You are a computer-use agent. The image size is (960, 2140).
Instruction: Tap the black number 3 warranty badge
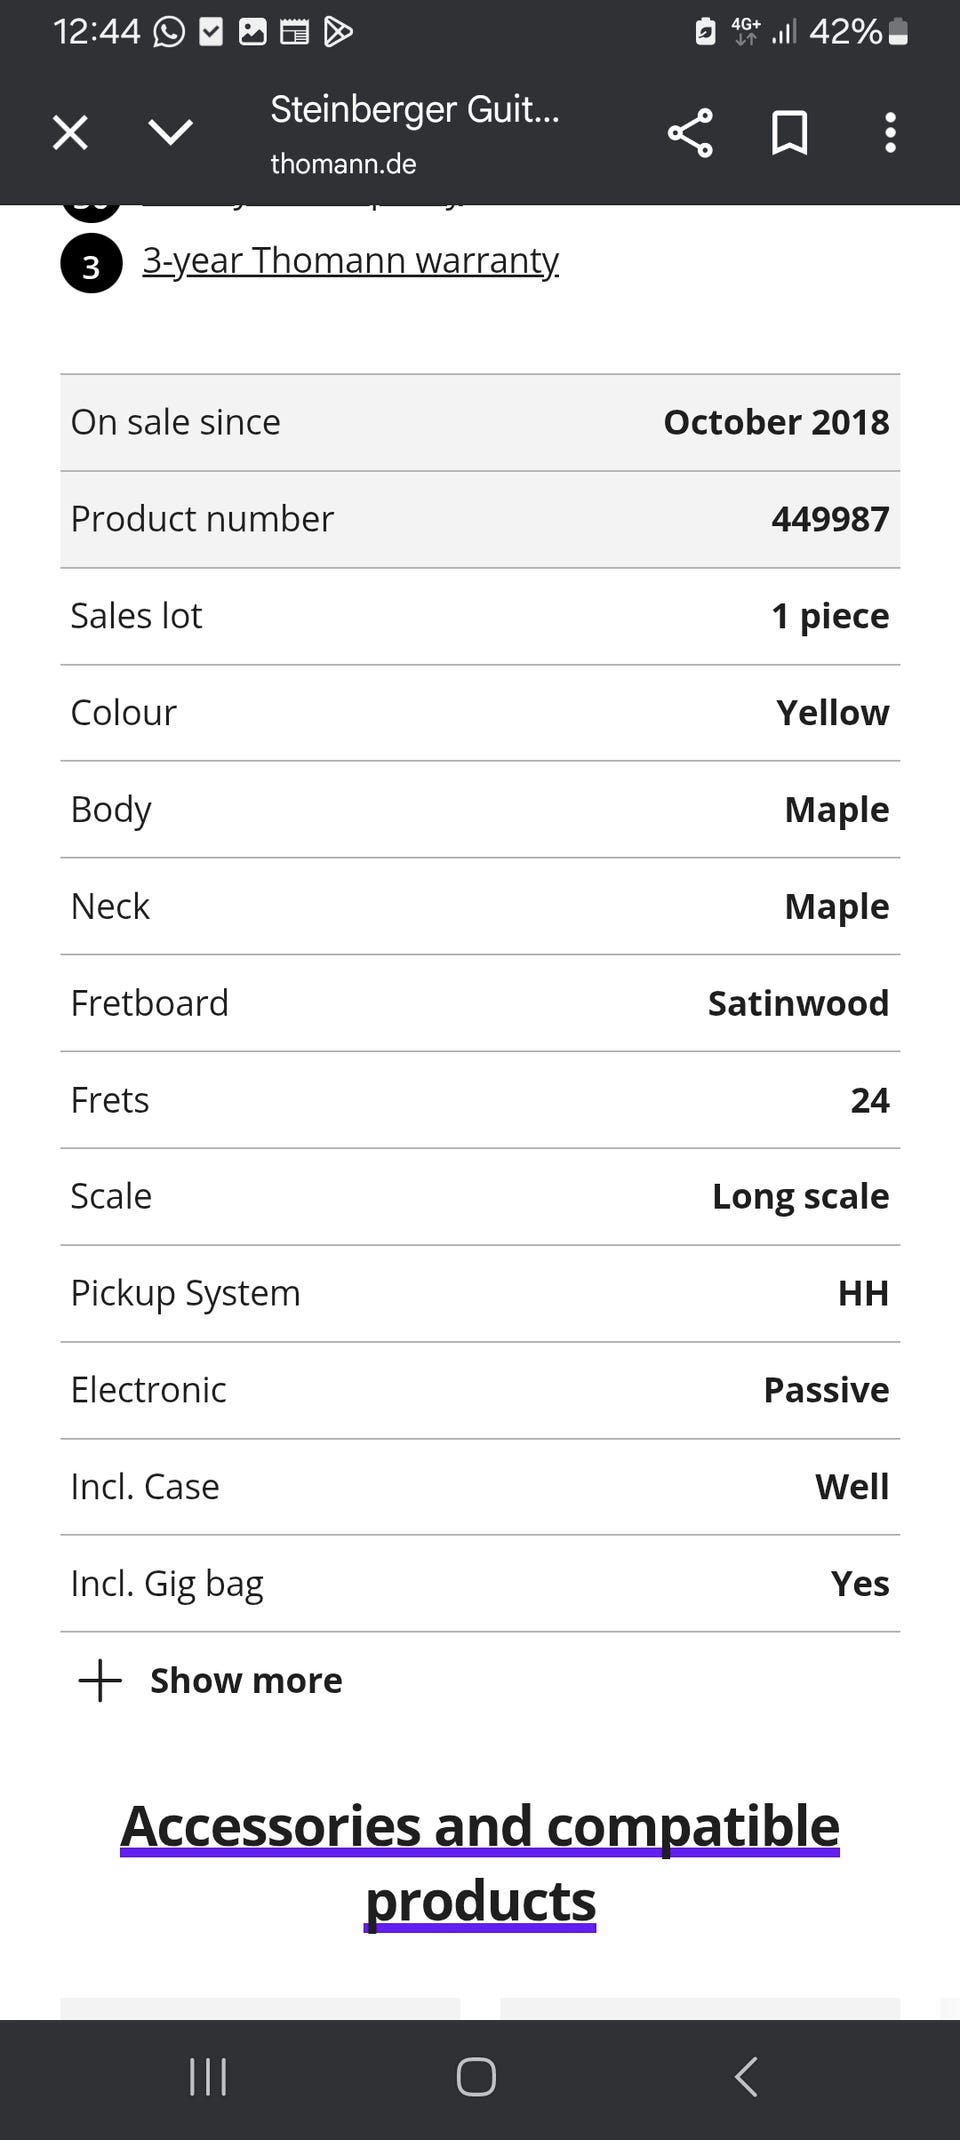91,265
